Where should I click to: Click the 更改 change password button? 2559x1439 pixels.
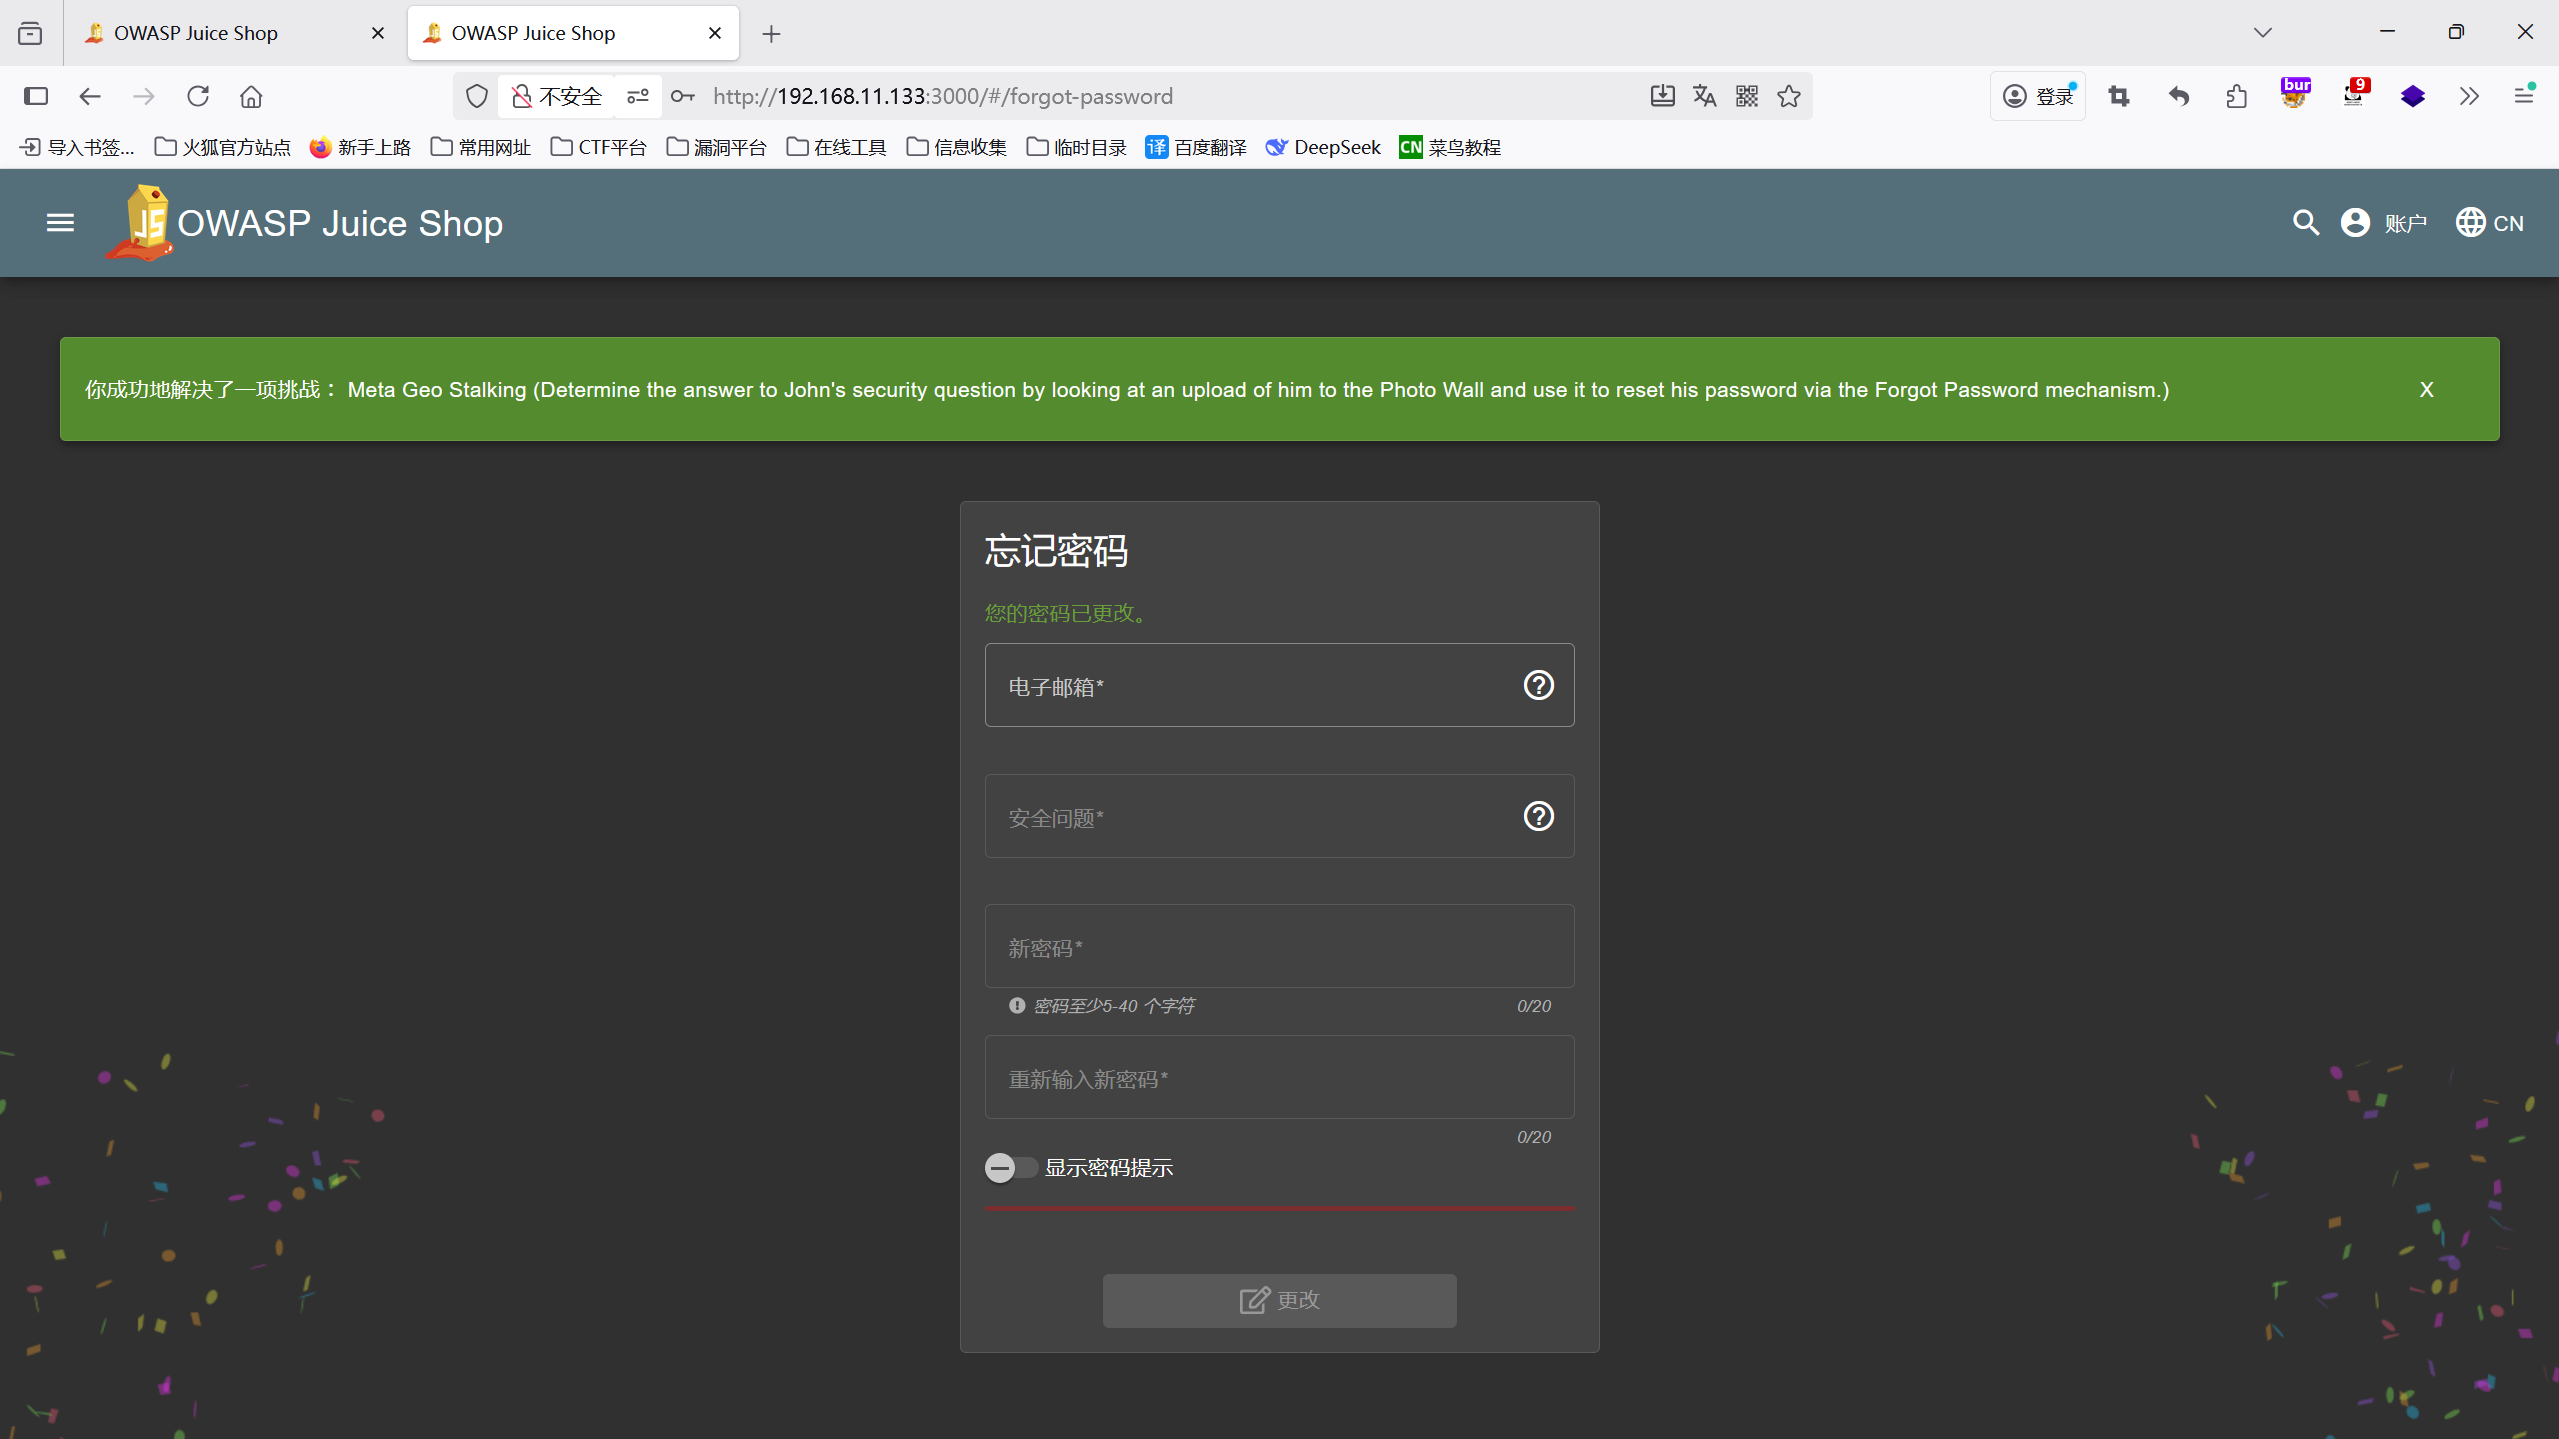pyautogui.click(x=1279, y=1300)
